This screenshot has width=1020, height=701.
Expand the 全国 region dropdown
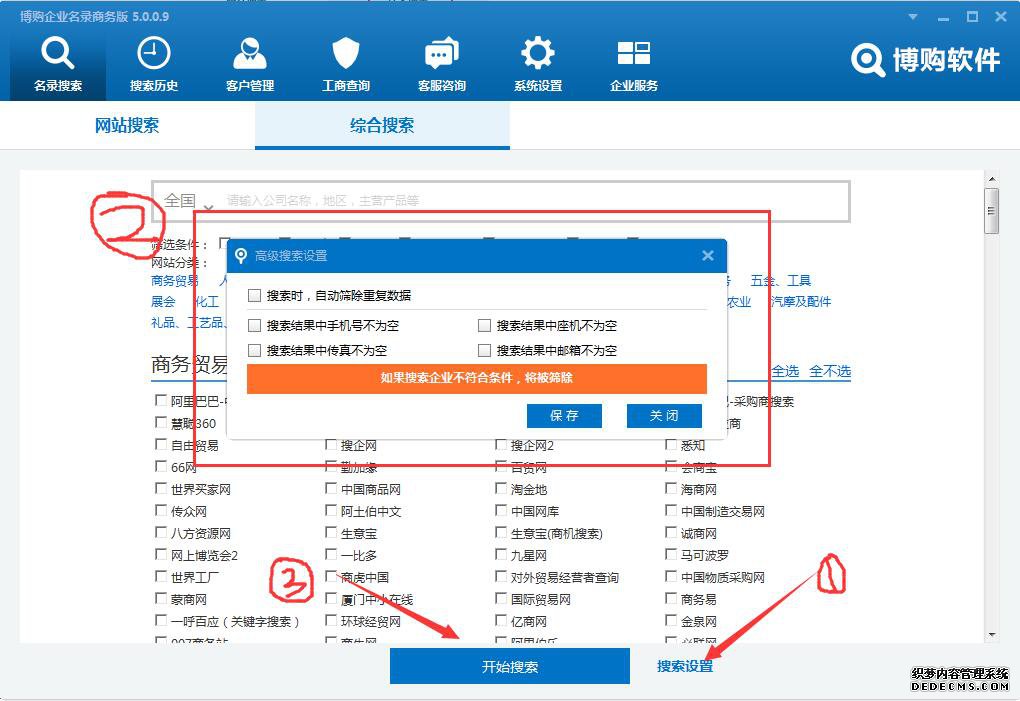(x=187, y=202)
